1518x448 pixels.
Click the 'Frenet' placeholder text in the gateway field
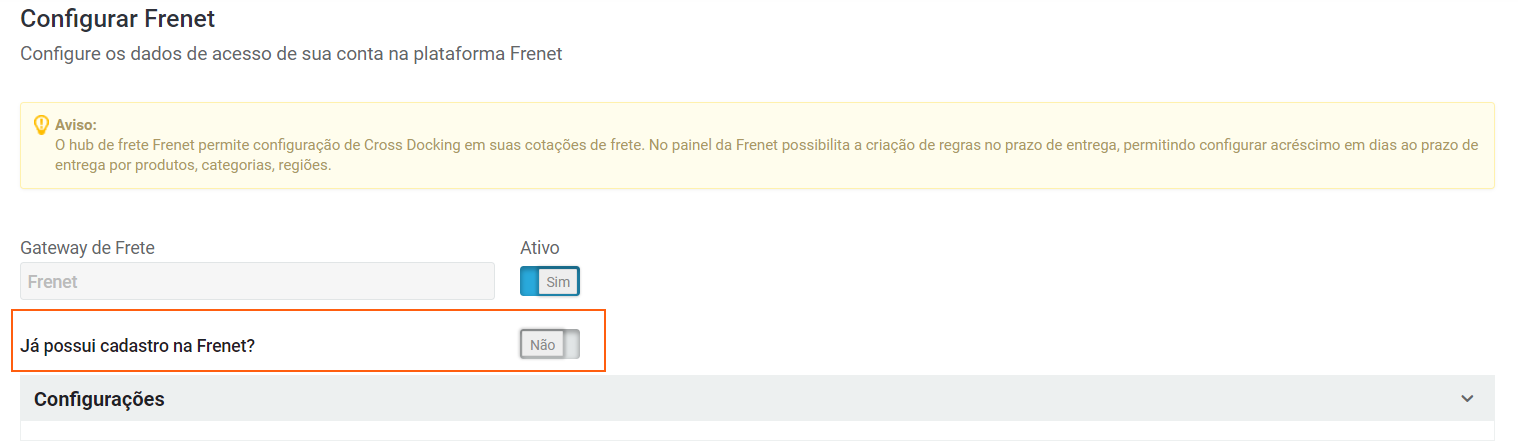[x=53, y=282]
